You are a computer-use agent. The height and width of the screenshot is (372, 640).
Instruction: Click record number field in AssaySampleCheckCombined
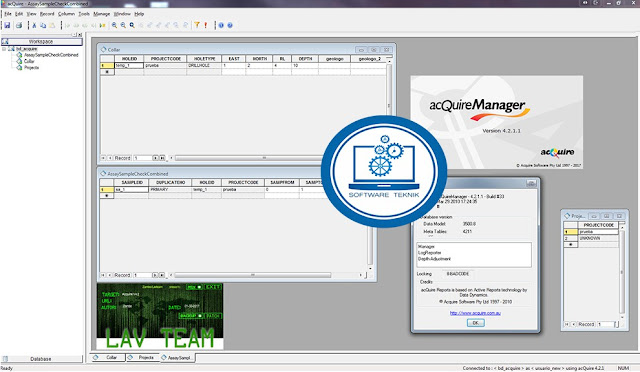(142, 275)
